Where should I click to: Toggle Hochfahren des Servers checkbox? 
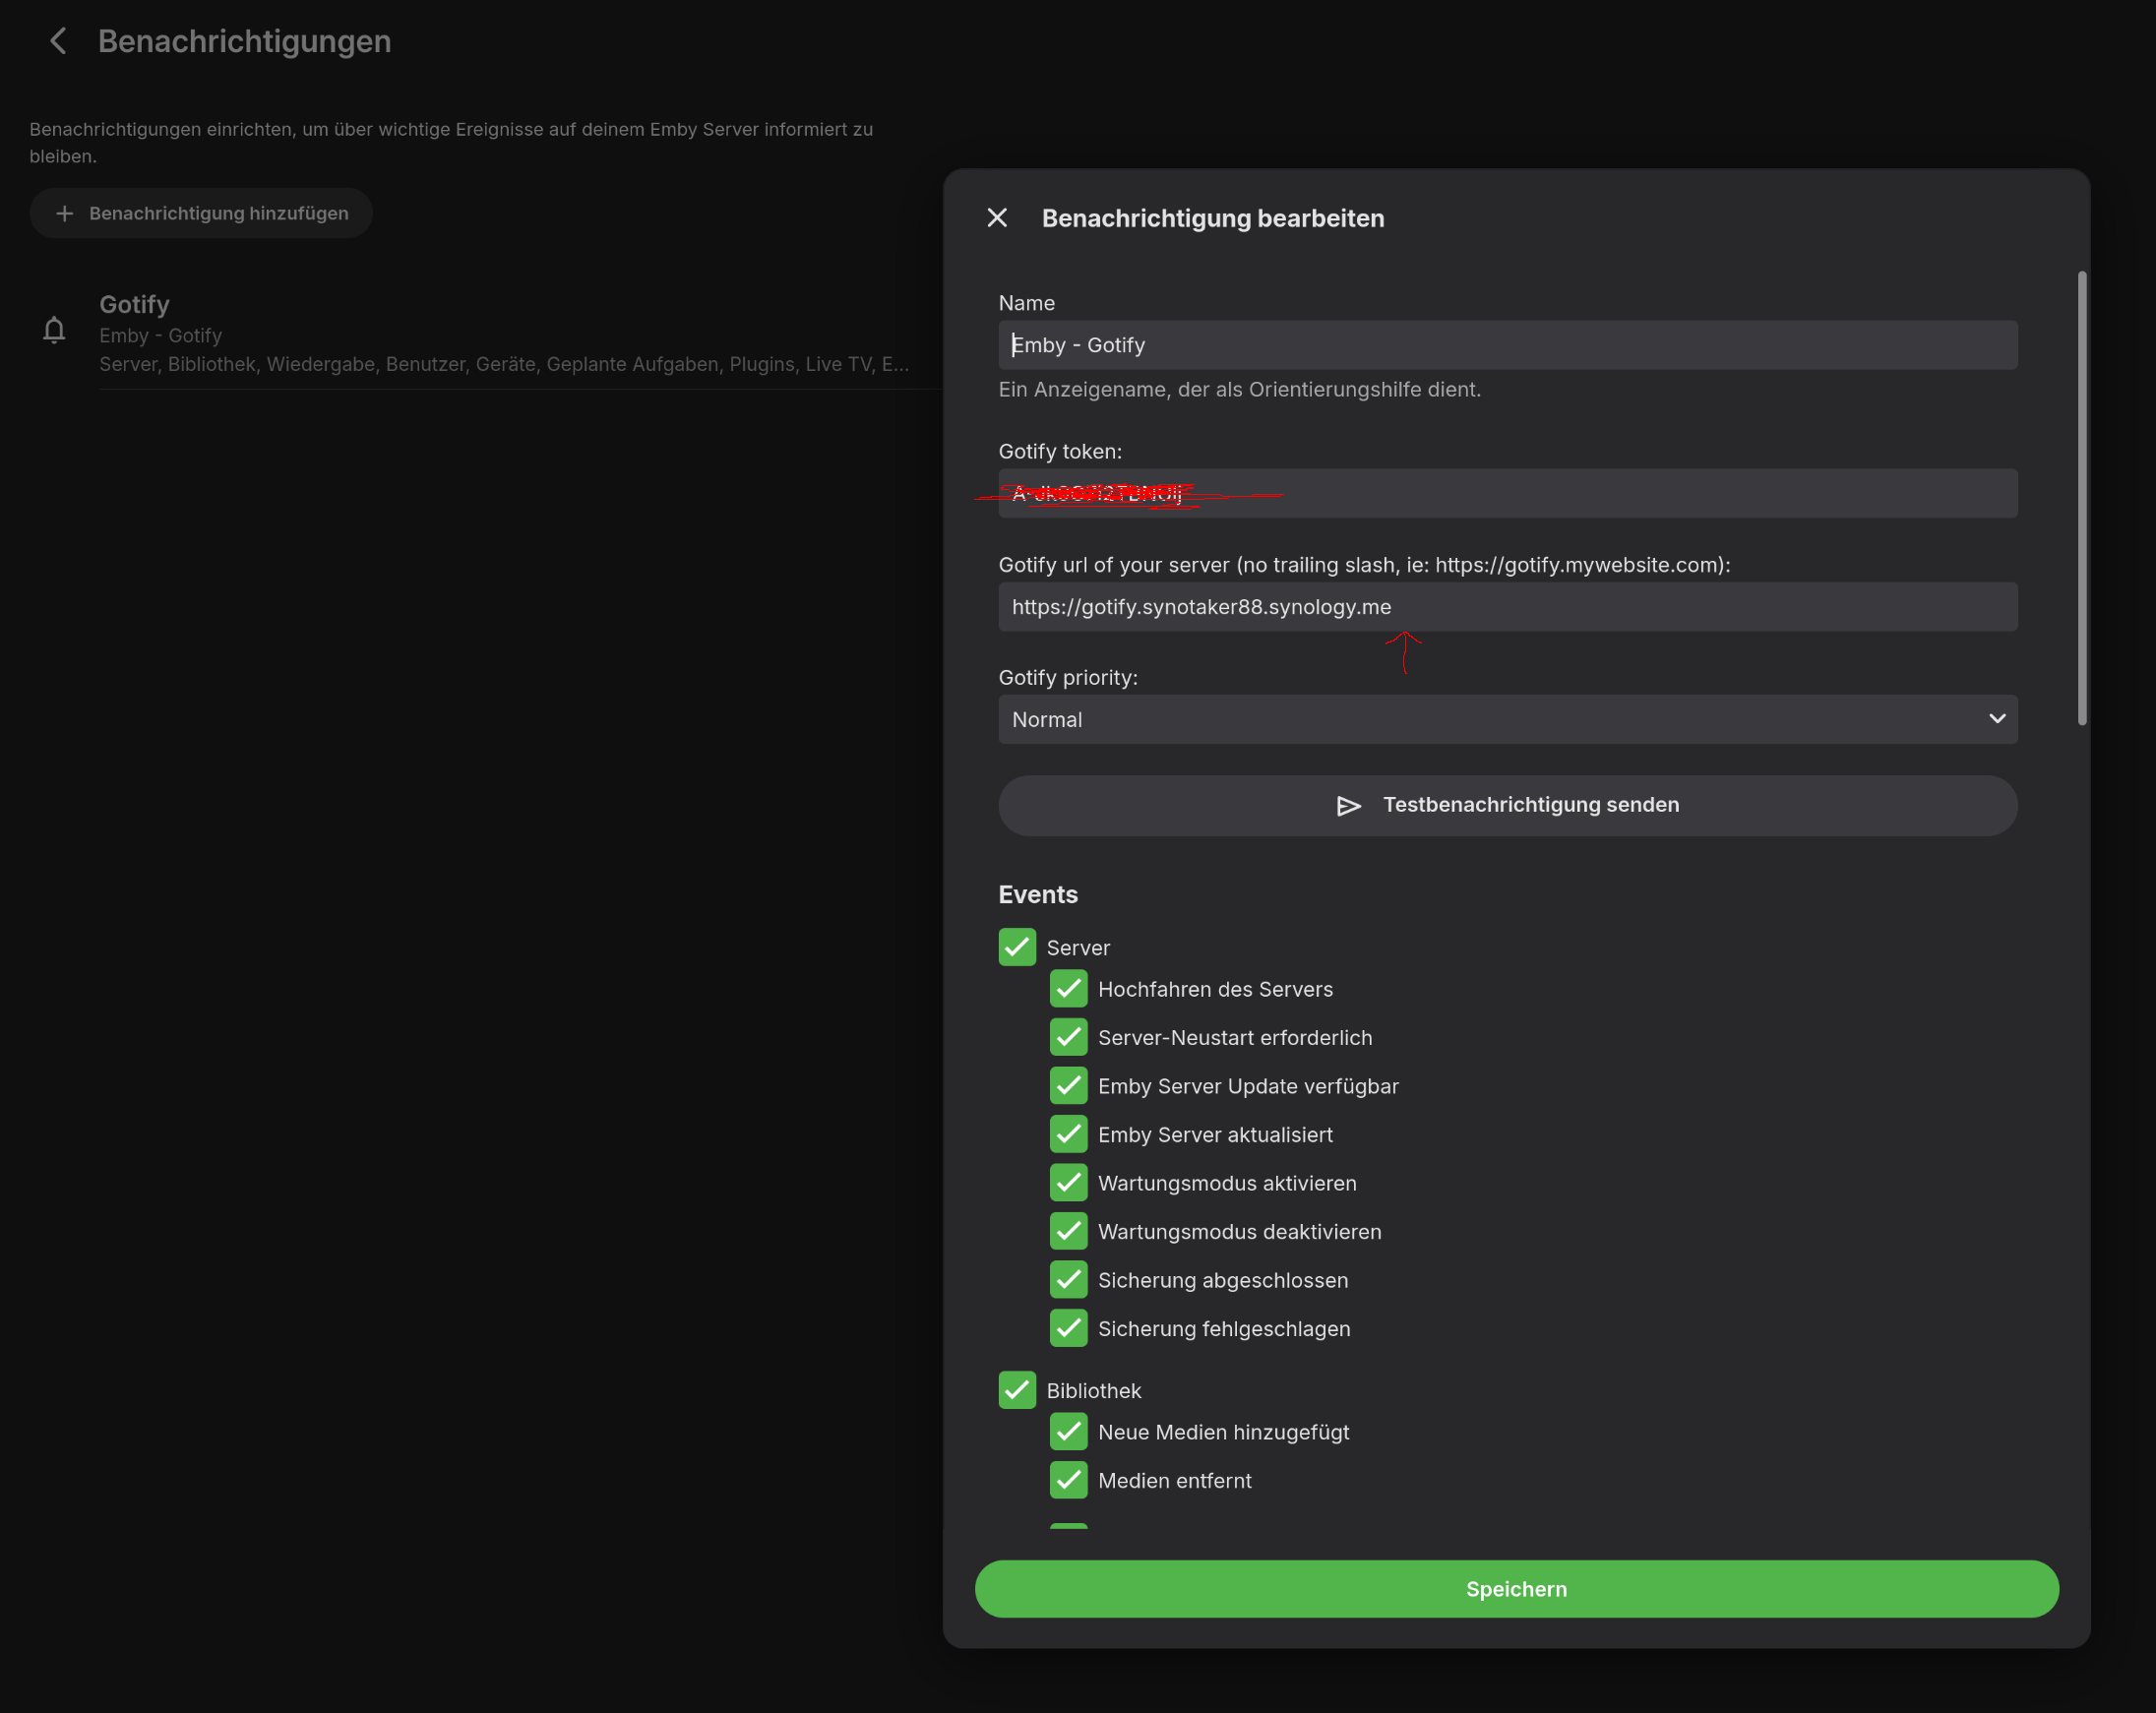(1068, 989)
